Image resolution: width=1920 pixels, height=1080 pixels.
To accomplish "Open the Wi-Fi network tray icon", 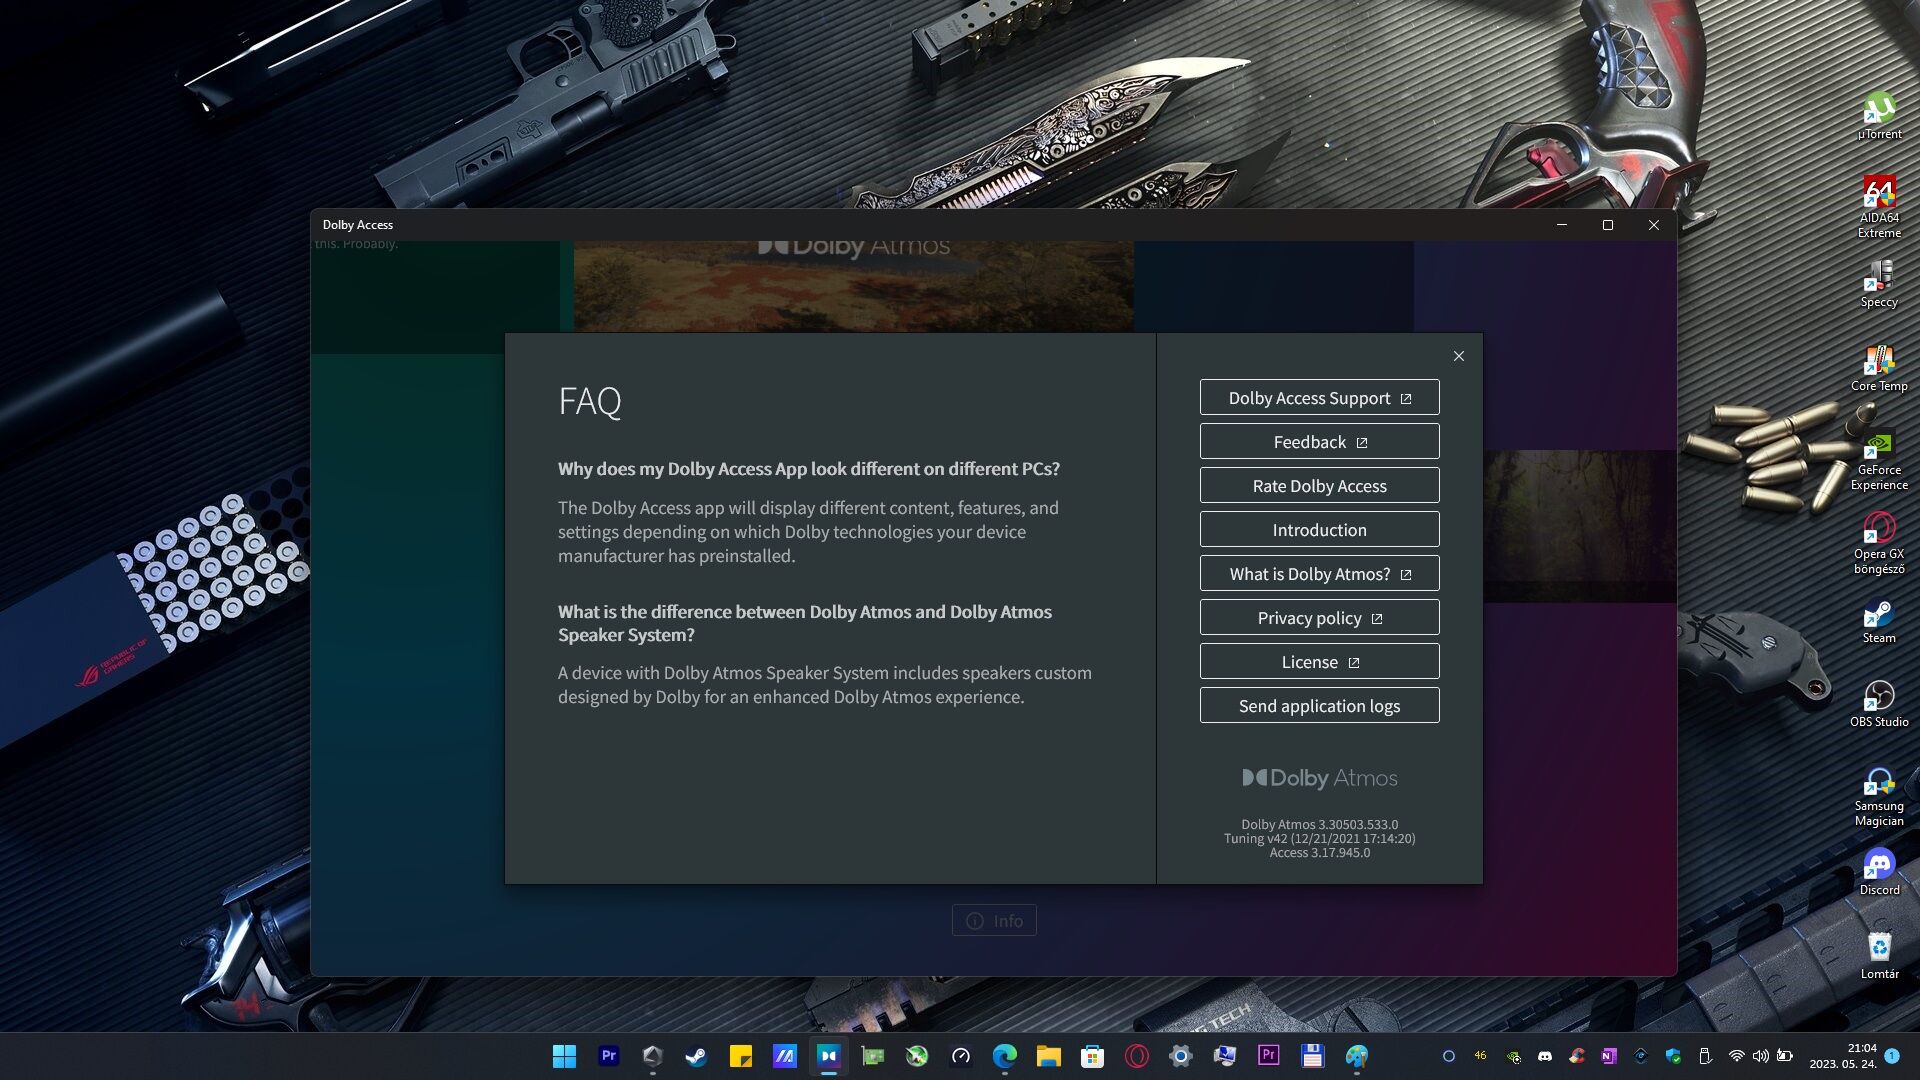I will point(1737,1056).
